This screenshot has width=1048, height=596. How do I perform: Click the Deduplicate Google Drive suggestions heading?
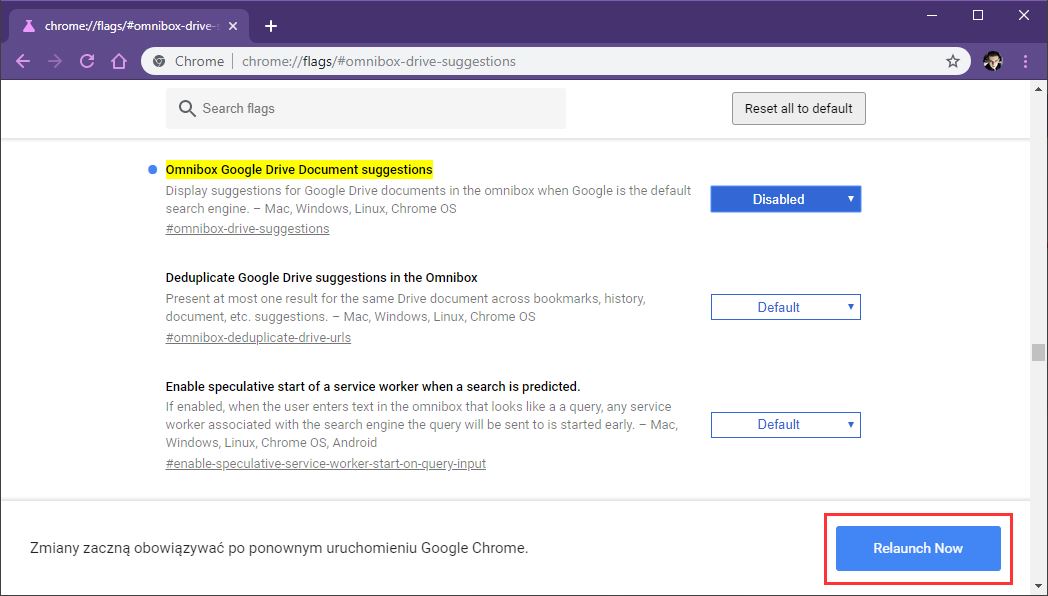pos(321,278)
